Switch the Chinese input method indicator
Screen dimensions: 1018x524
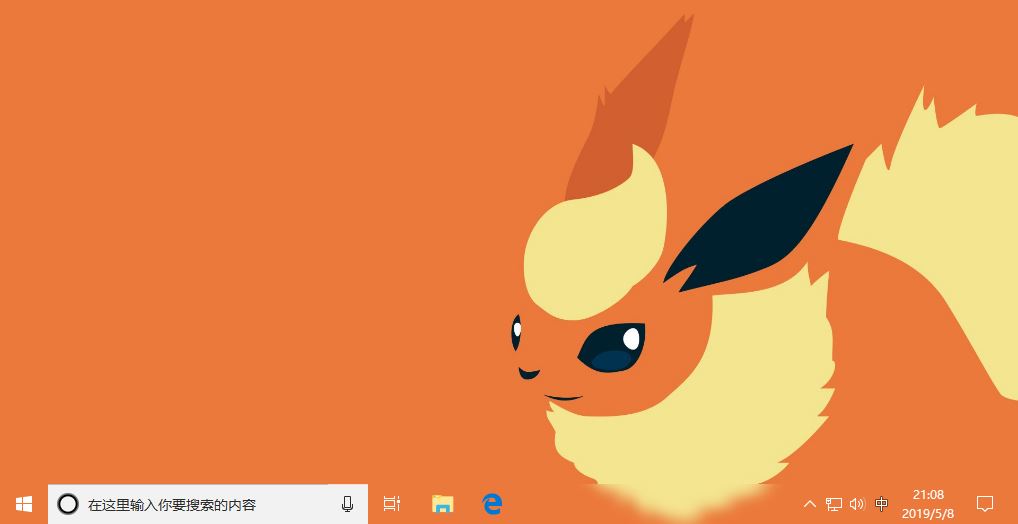click(882, 504)
